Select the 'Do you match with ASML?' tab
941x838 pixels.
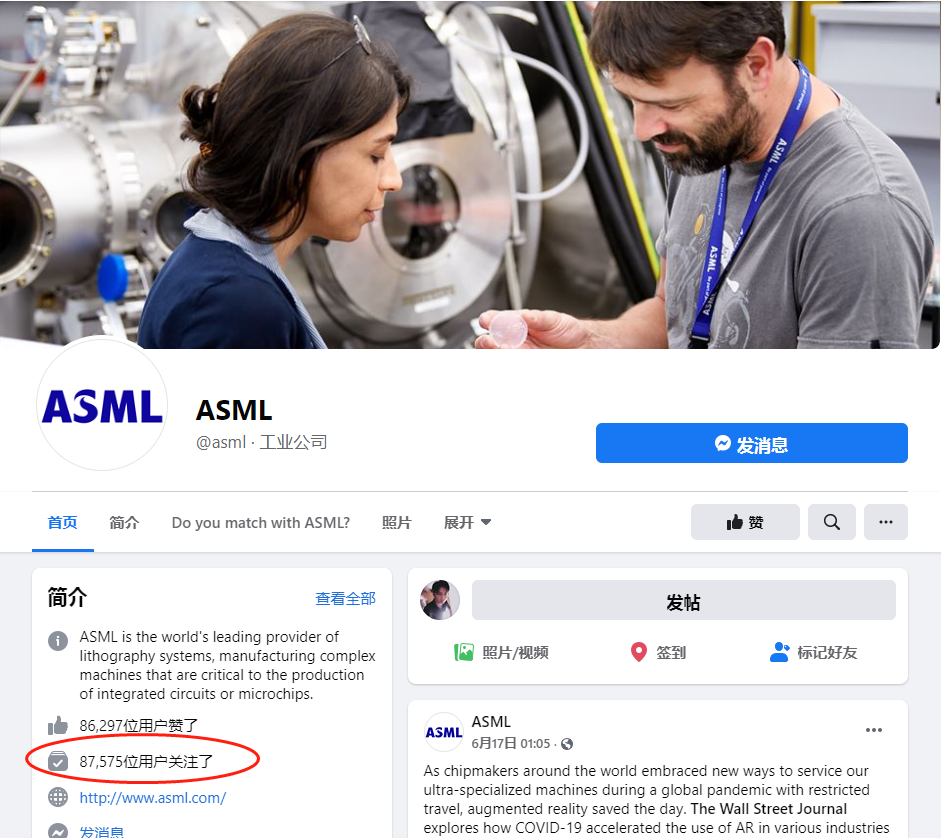(x=260, y=522)
